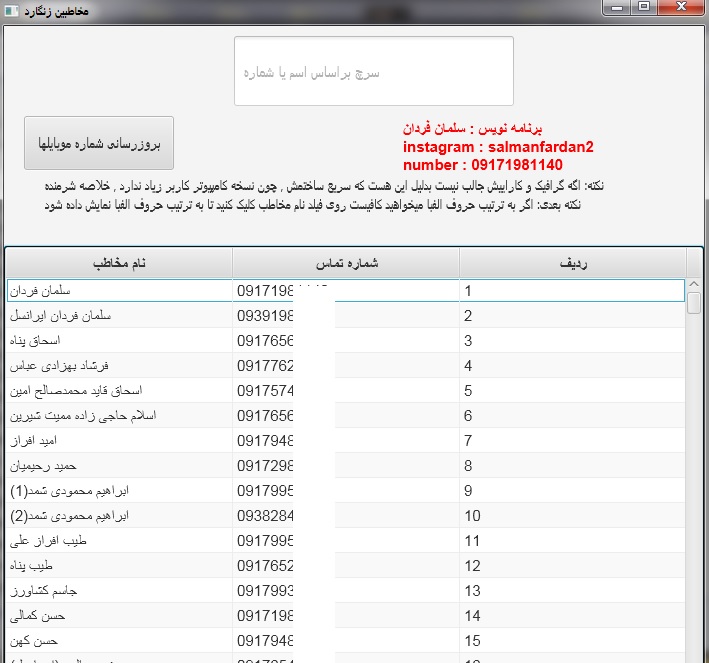Image resolution: width=709 pixels, height=663 pixels.
Task: Click phone number cell starting 0939198
Action: pos(346,316)
